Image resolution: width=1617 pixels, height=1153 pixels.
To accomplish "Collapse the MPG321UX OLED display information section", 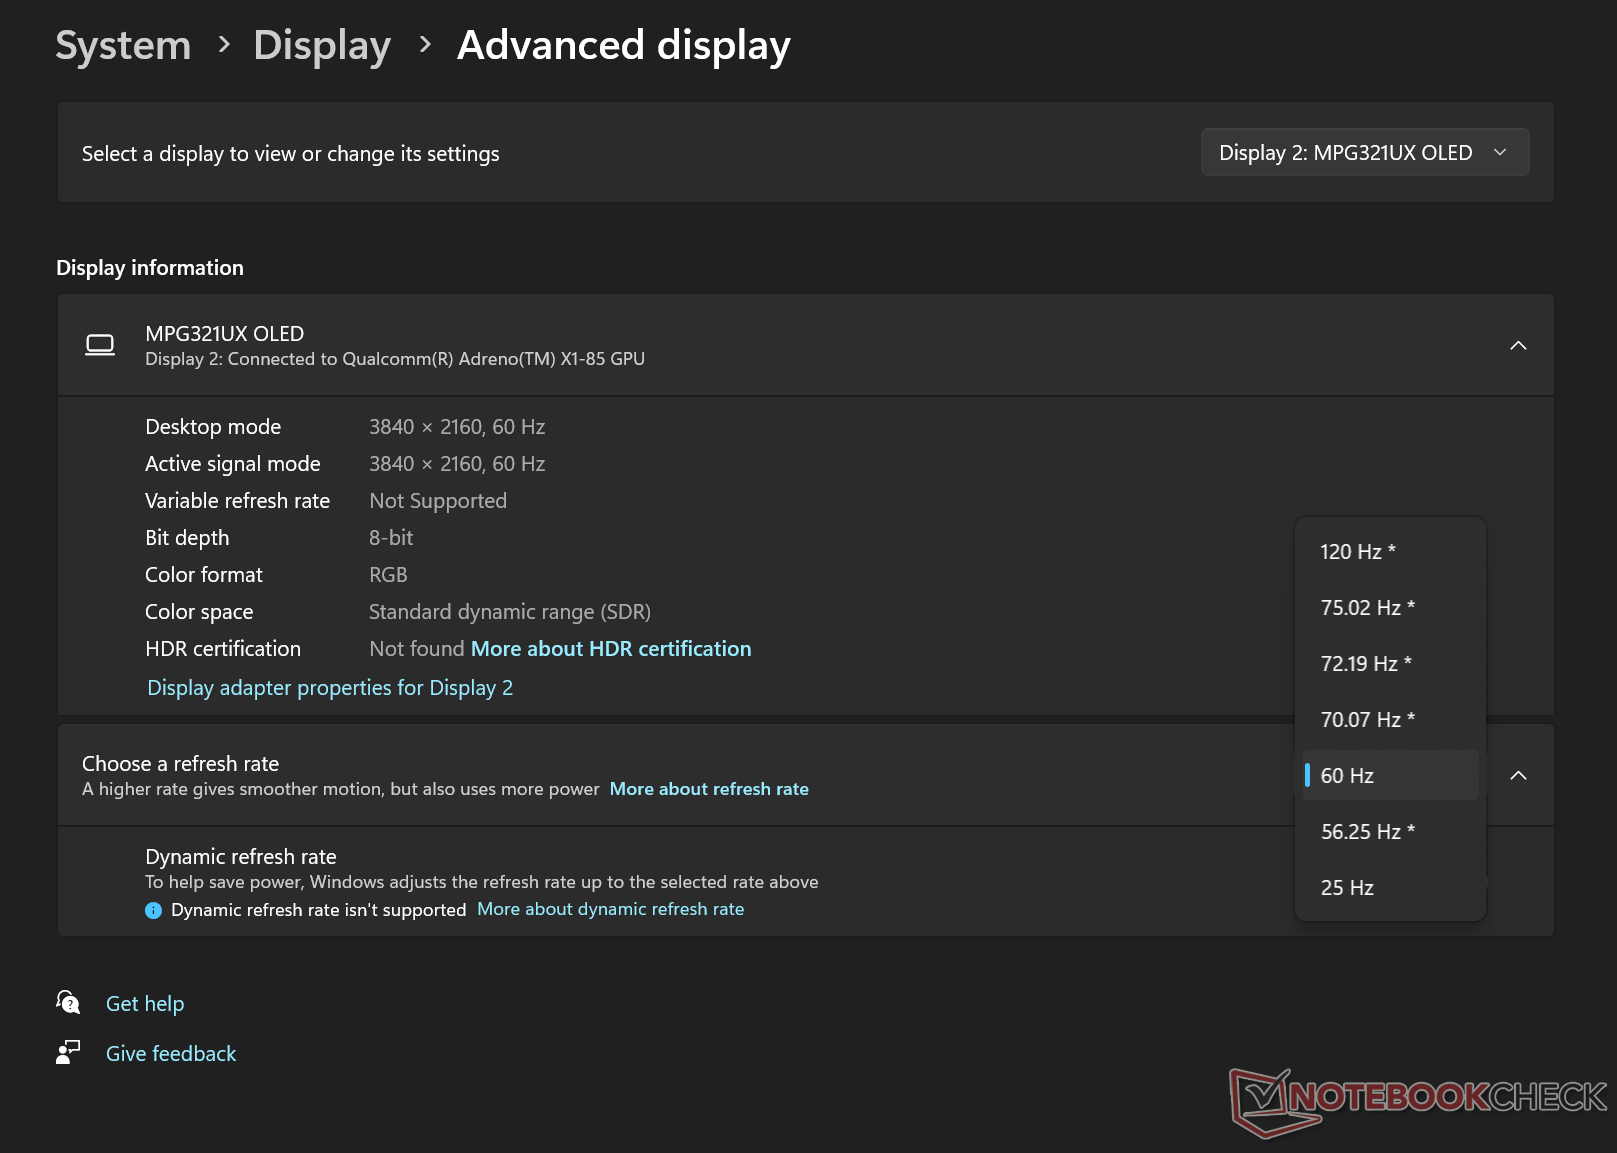I will [1517, 345].
